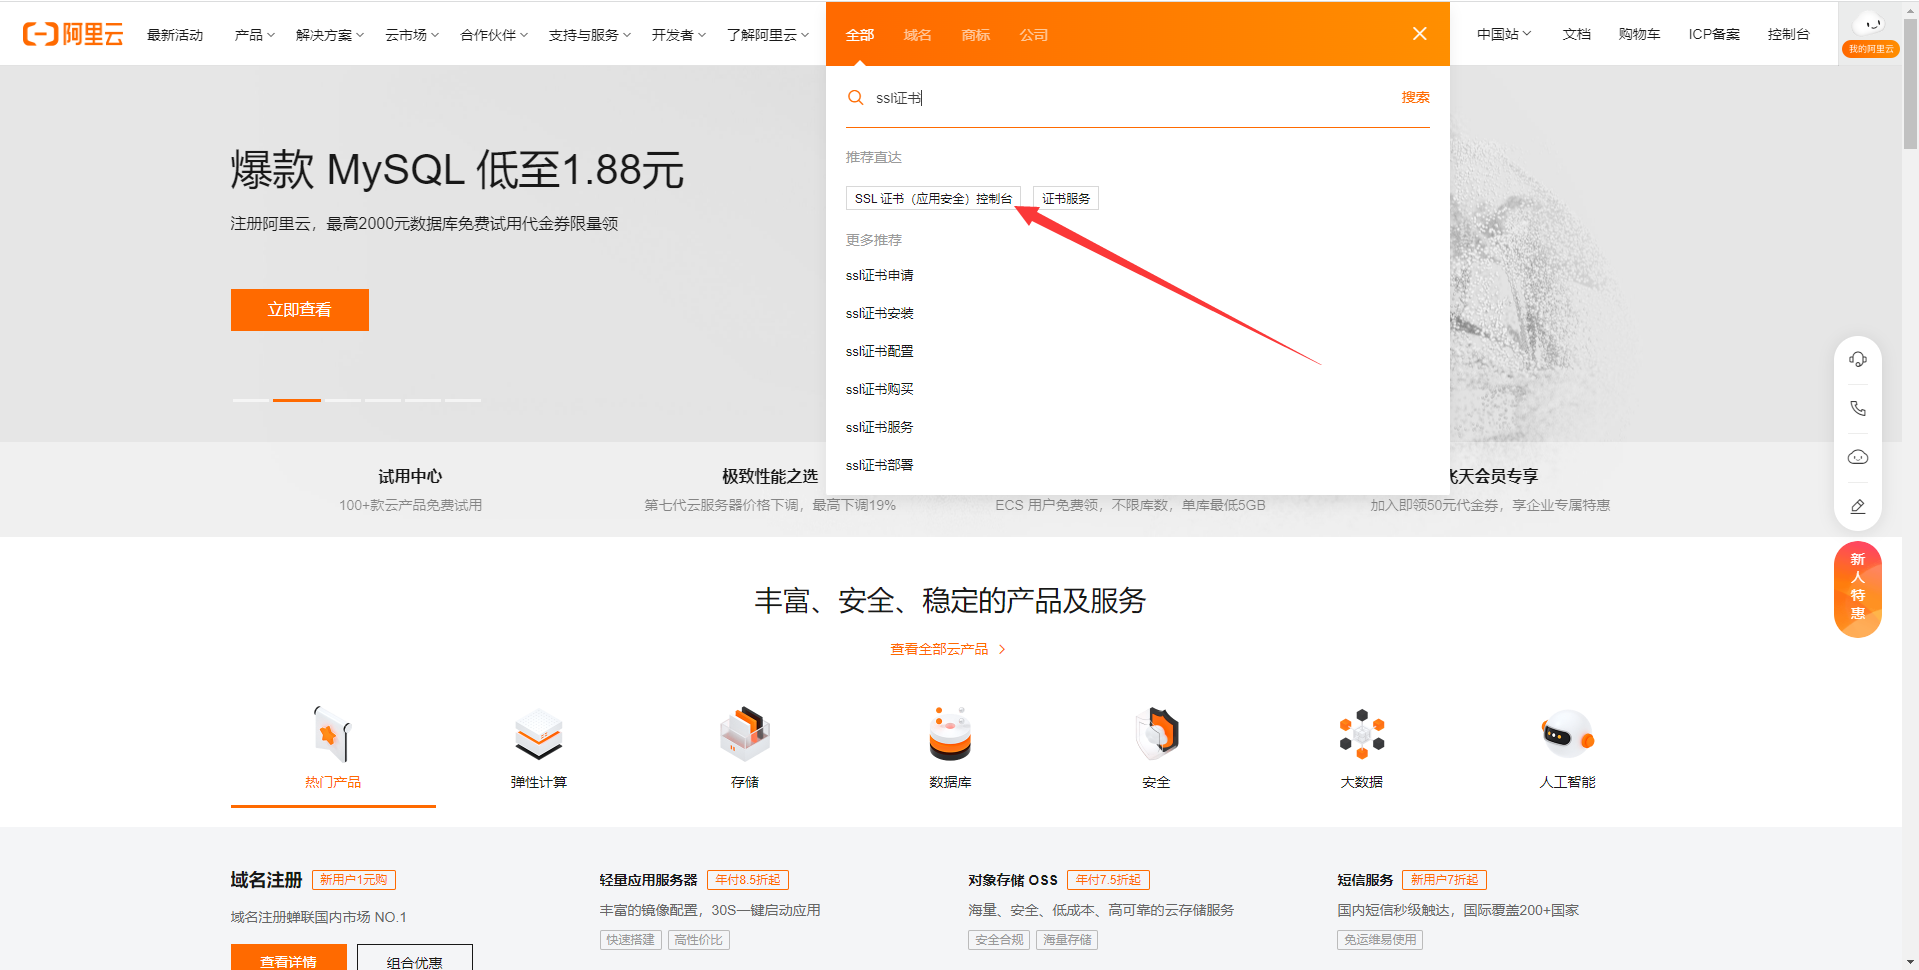Open ICP备案 in the top bar
Image resolution: width=1919 pixels, height=970 pixels.
coord(1714,34)
